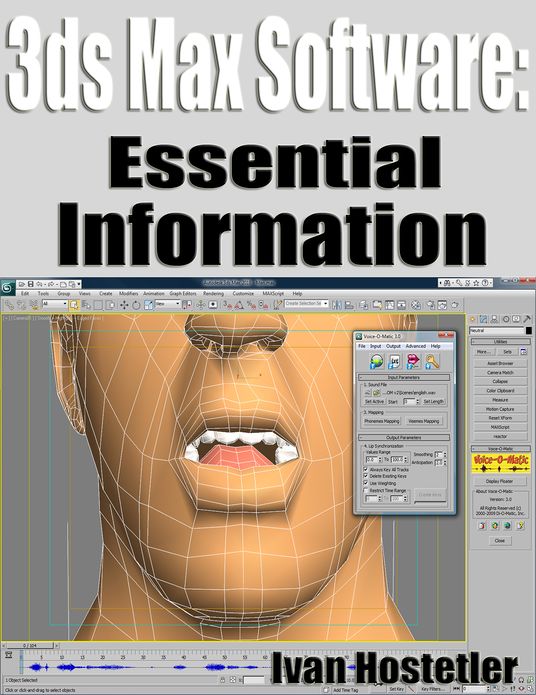Click the Save File quick-access icon

pos(31,284)
